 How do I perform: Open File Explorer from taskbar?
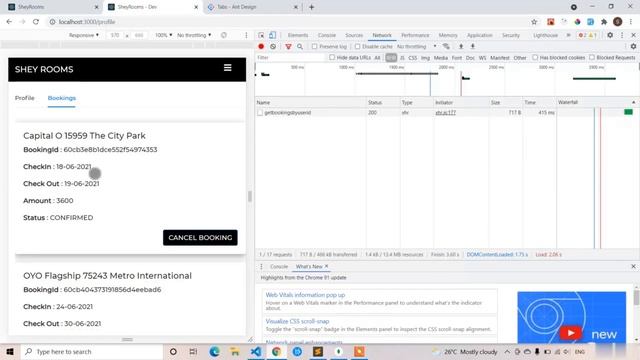point(235,351)
